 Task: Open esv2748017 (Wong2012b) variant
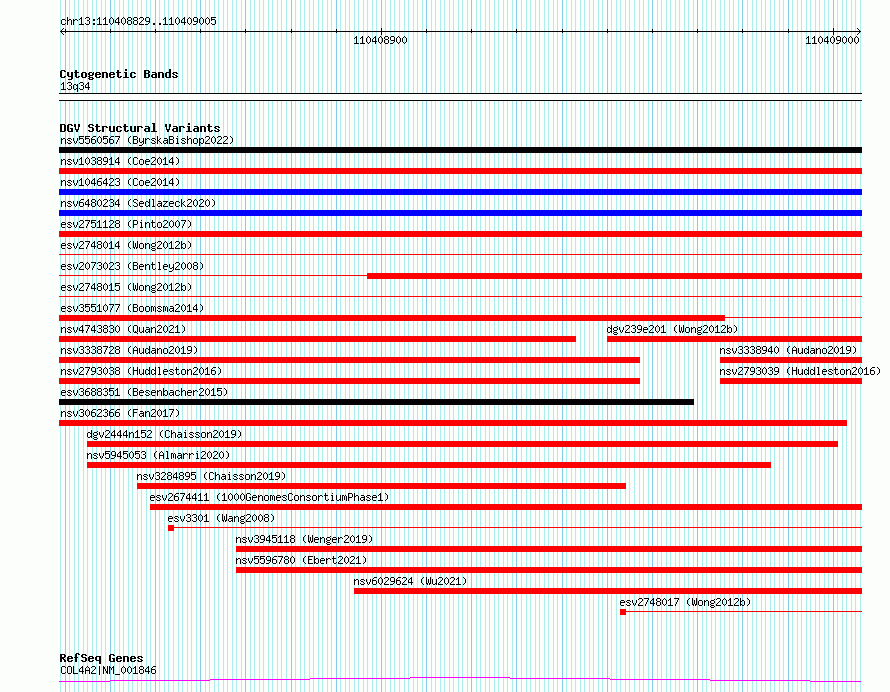[x=685, y=602]
